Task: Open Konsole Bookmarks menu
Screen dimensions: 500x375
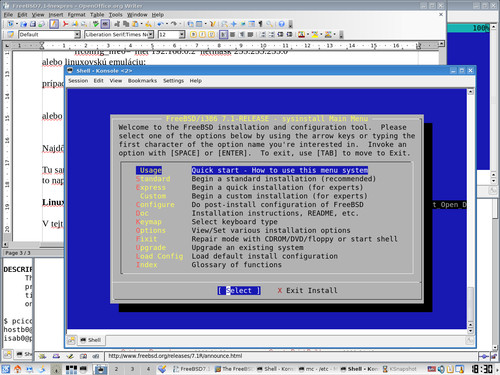Action: coord(142,81)
